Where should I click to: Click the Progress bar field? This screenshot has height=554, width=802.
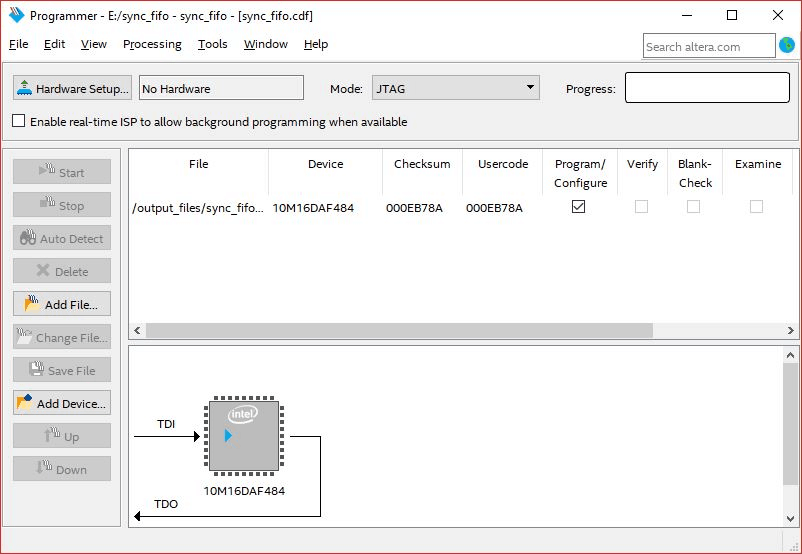[x=707, y=88]
